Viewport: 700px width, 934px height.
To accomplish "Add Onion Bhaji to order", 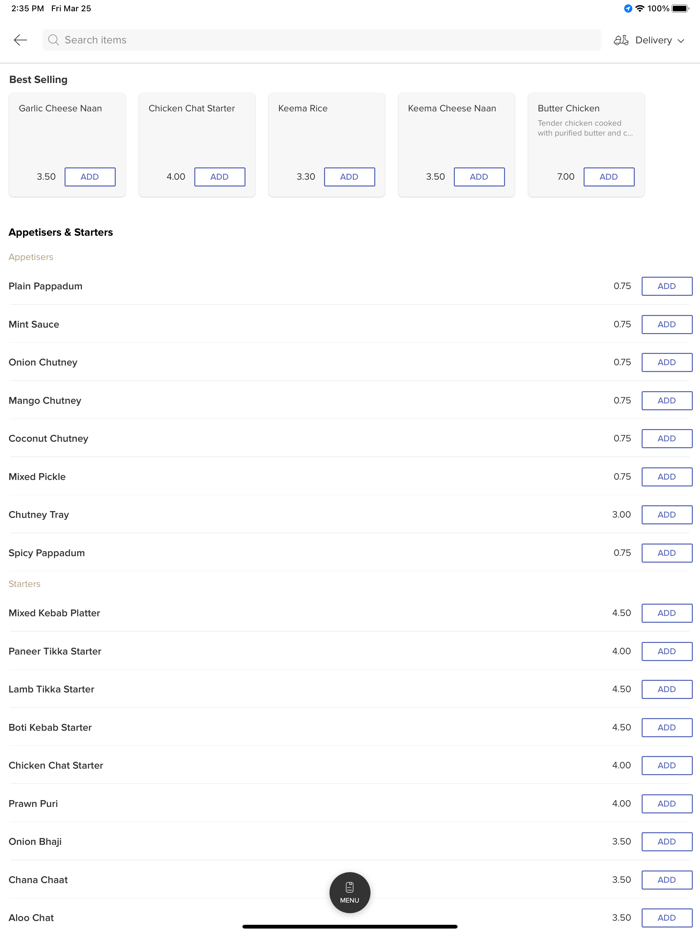I will click(666, 842).
